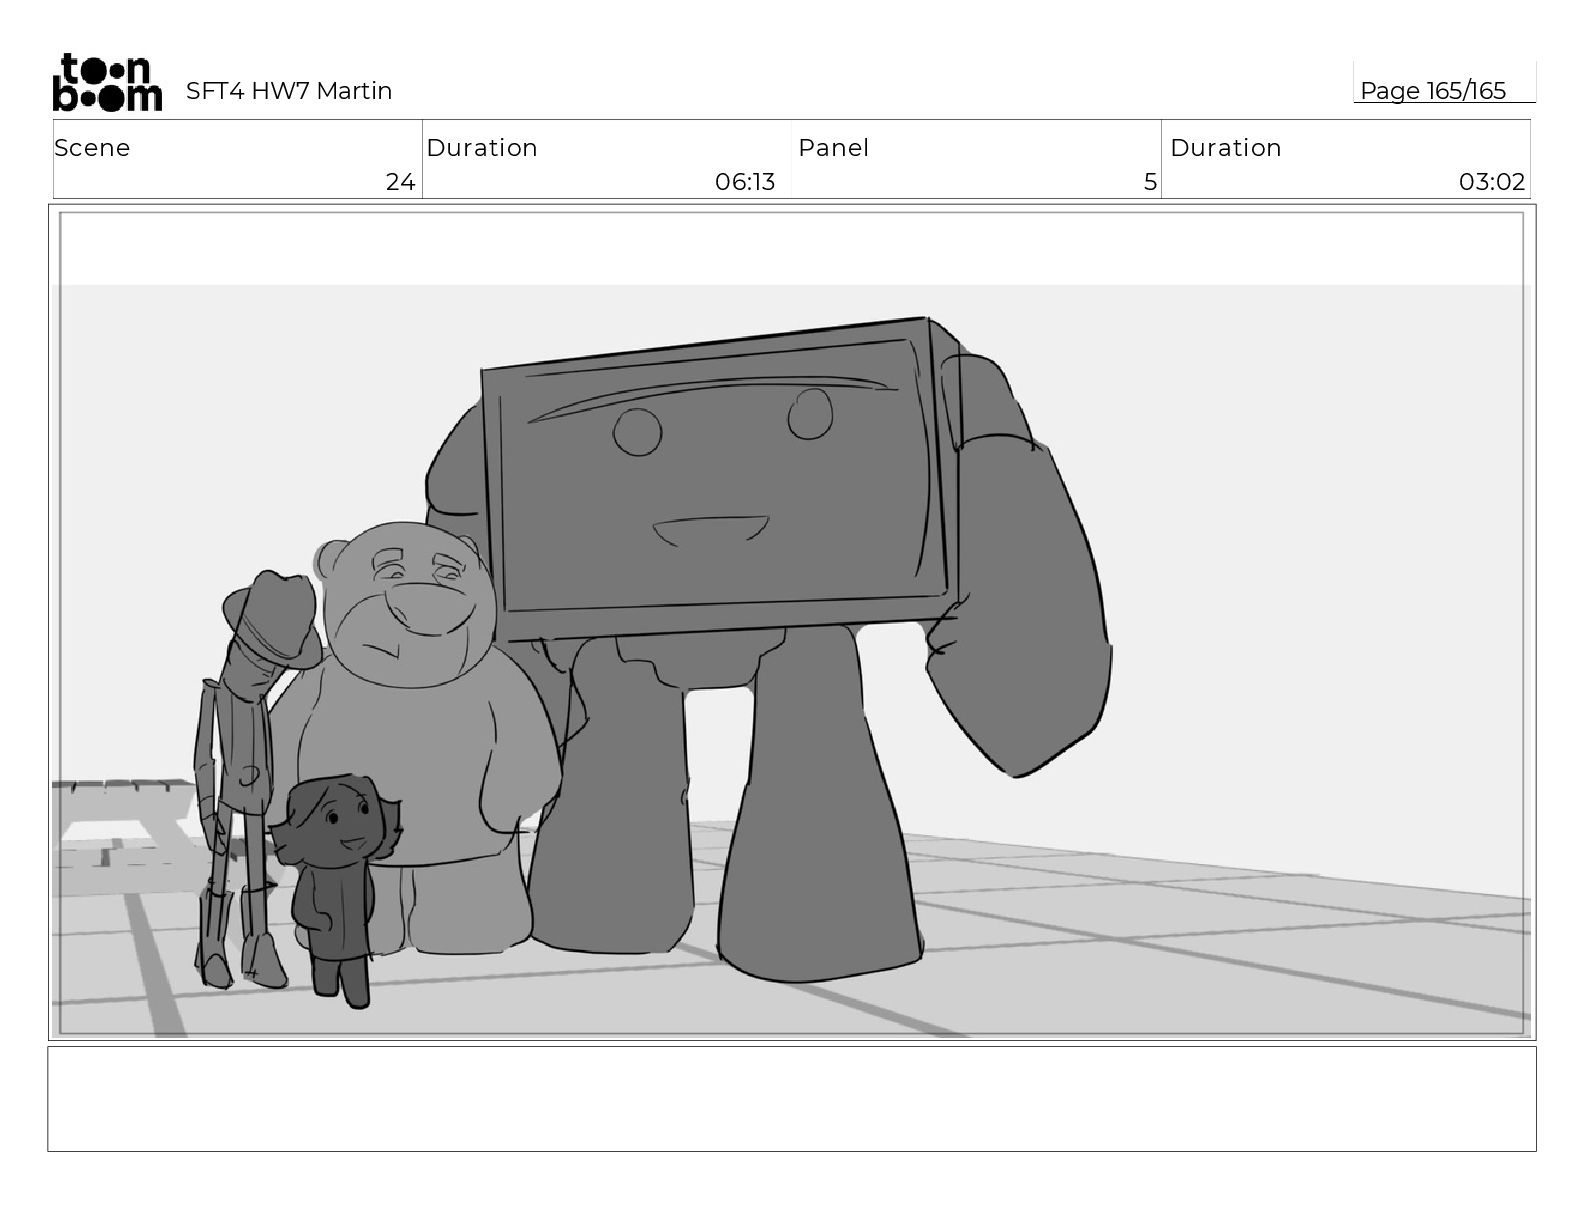Select the panel number 5
Viewport: 1584px width, 1224px height.
point(1150,182)
